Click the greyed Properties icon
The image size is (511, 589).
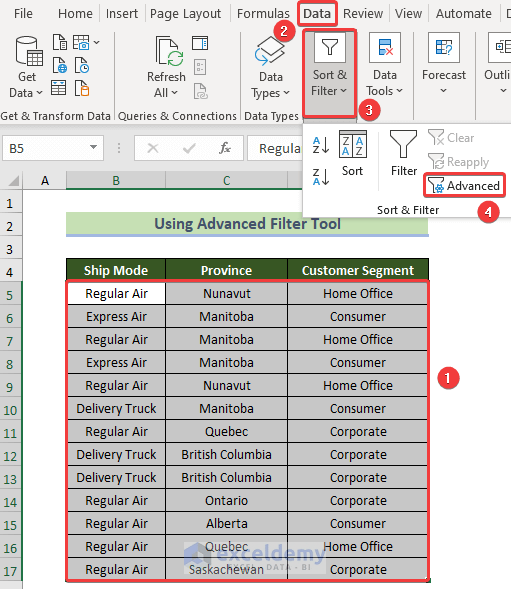pyautogui.click(x=200, y=67)
